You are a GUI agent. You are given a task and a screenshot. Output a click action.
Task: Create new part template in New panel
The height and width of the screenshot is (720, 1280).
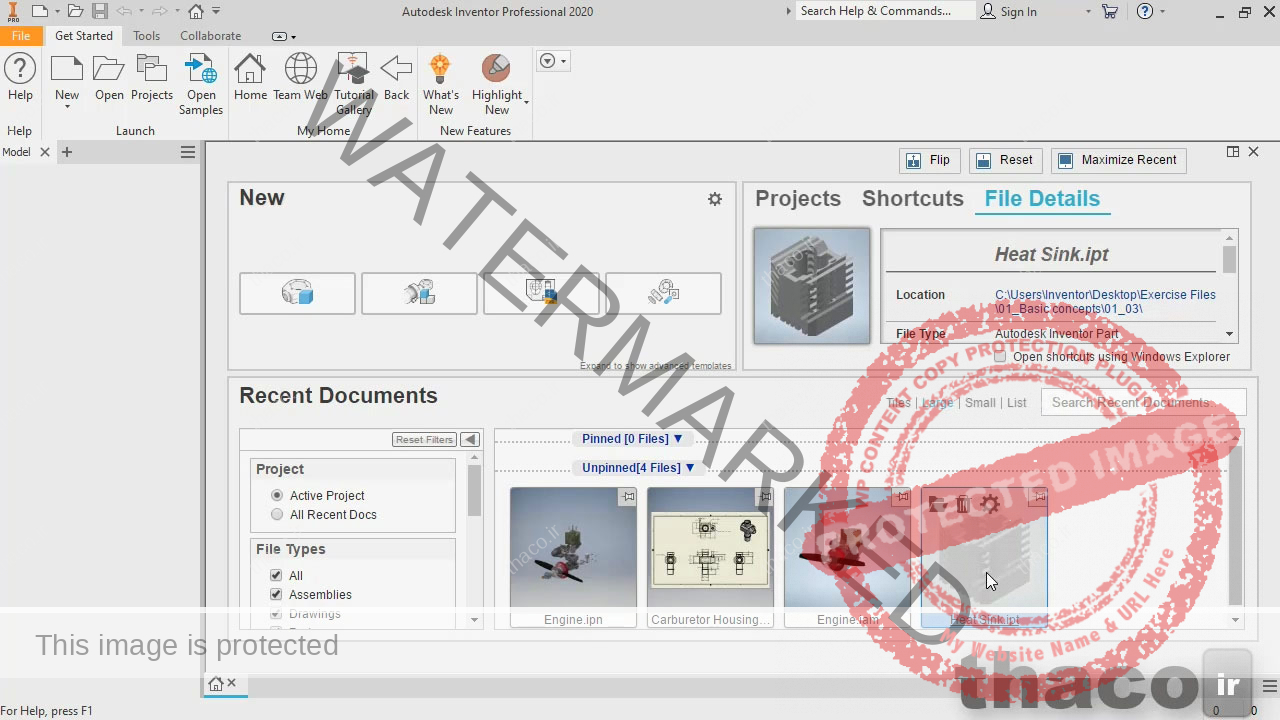point(297,293)
